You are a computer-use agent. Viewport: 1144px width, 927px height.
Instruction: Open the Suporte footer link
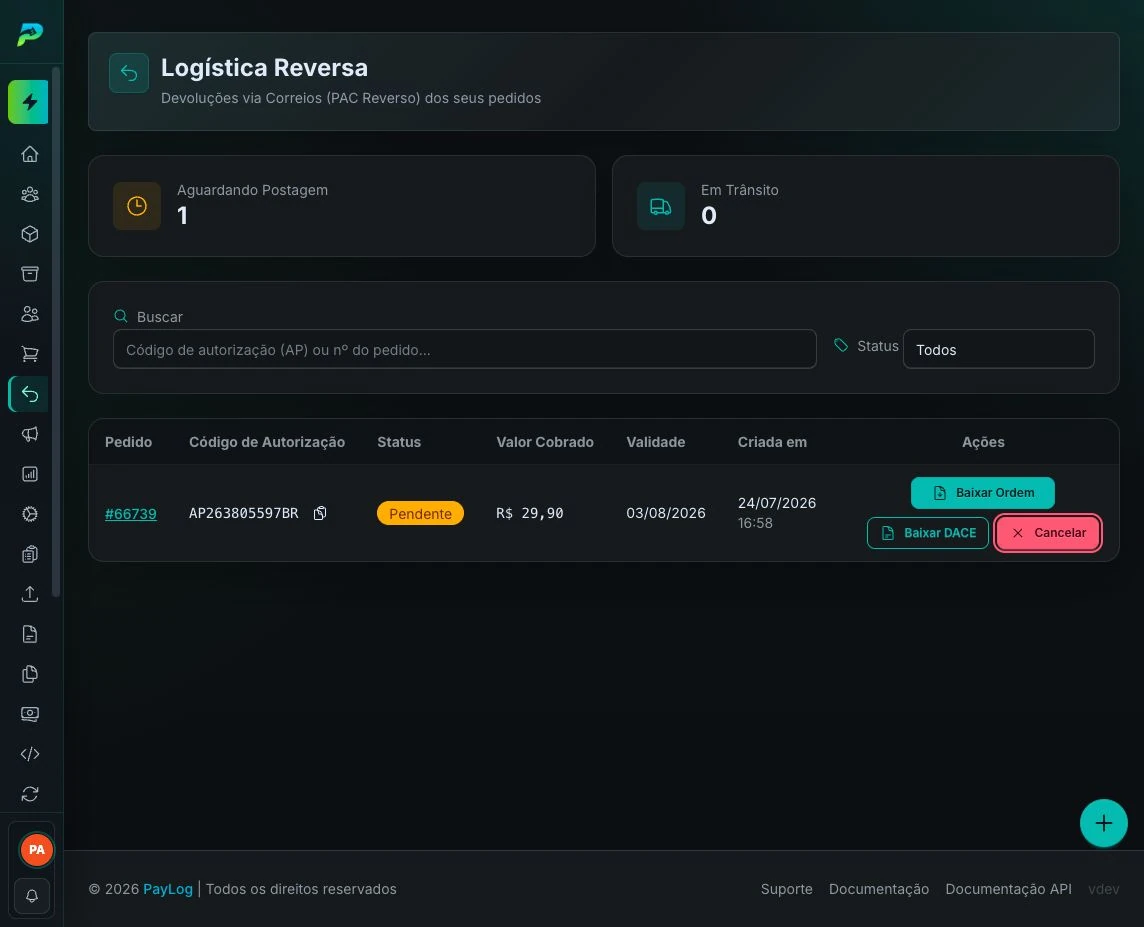(x=786, y=889)
